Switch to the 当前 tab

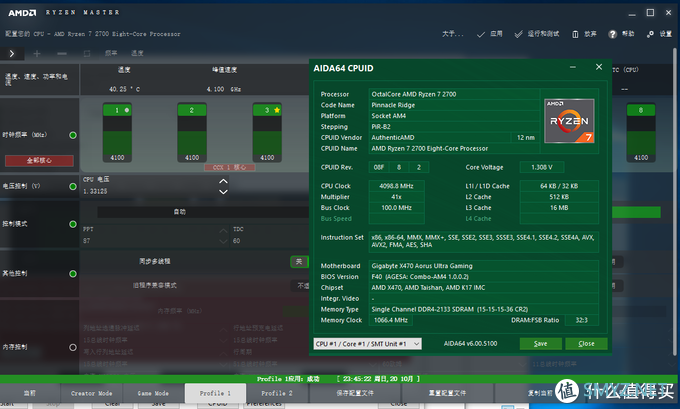(x=30, y=393)
